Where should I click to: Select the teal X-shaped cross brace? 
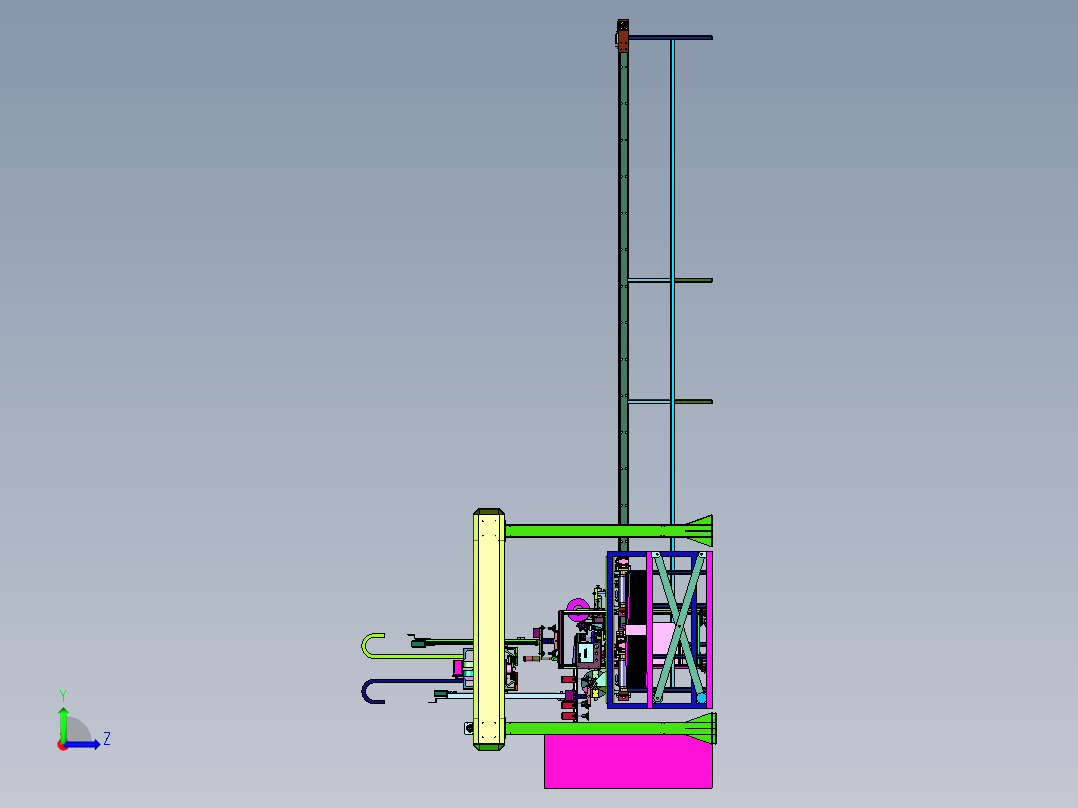(679, 627)
